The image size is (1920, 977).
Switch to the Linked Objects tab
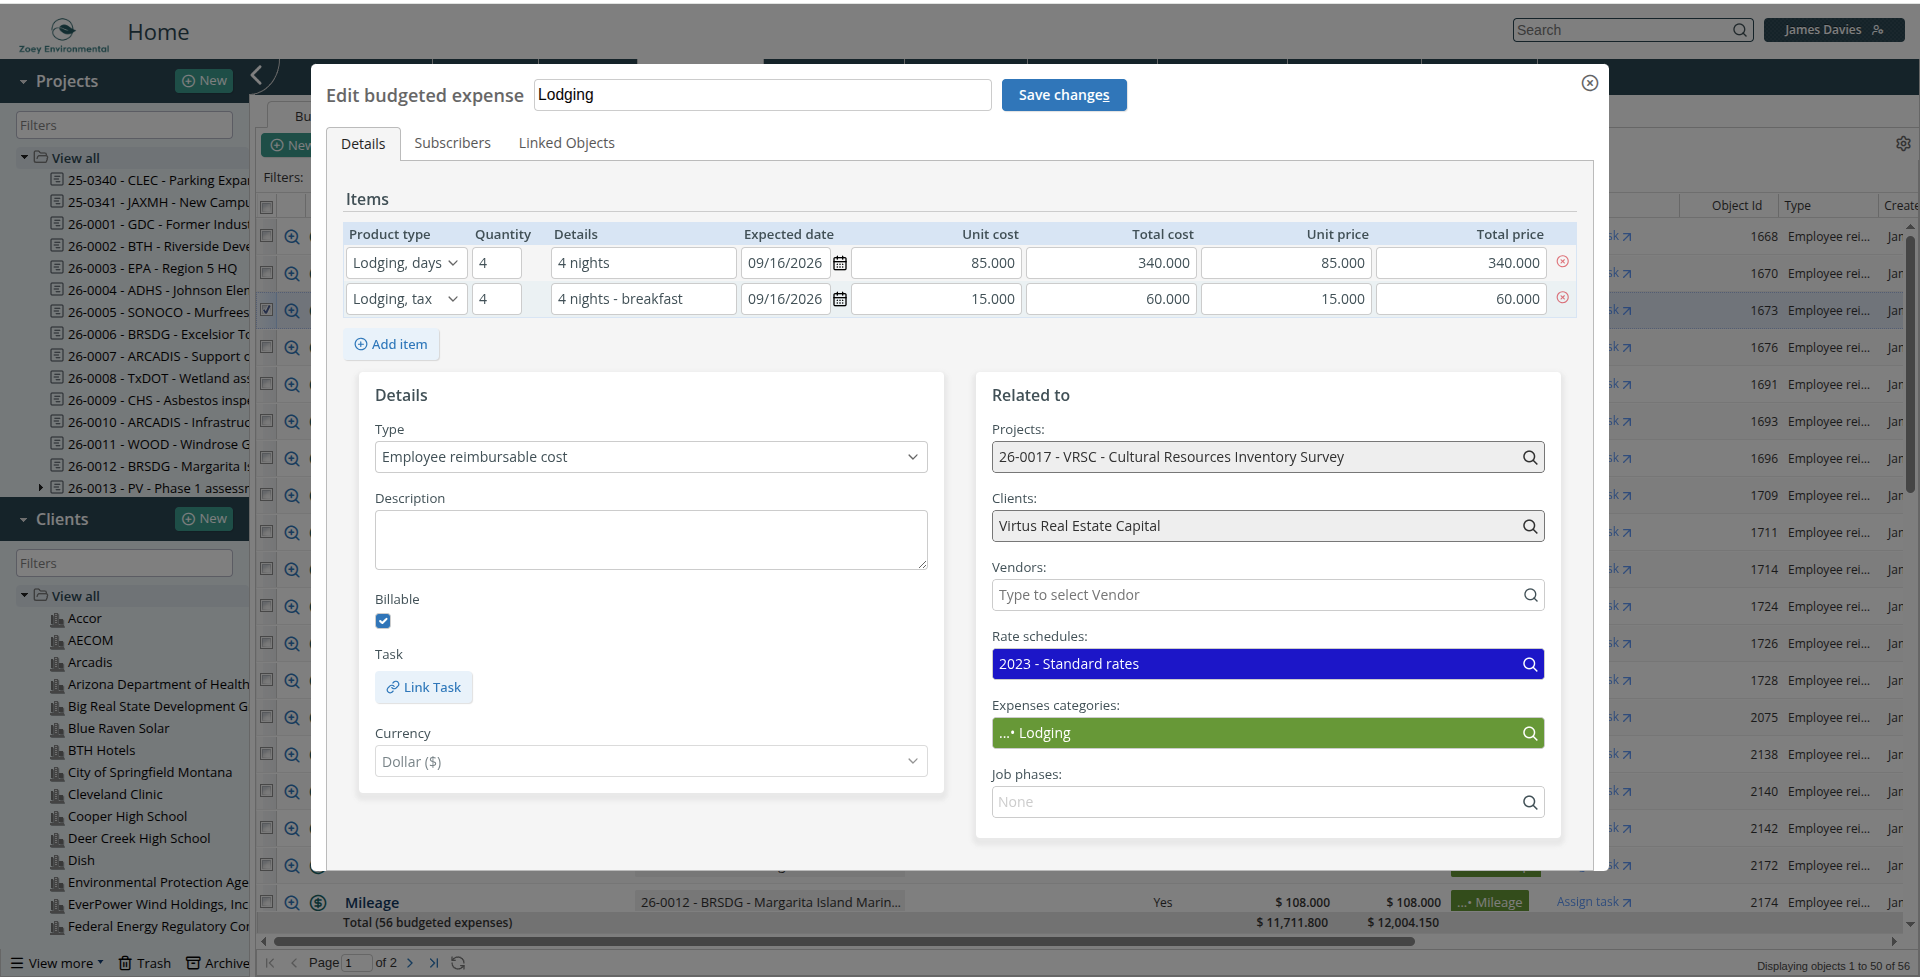566,143
